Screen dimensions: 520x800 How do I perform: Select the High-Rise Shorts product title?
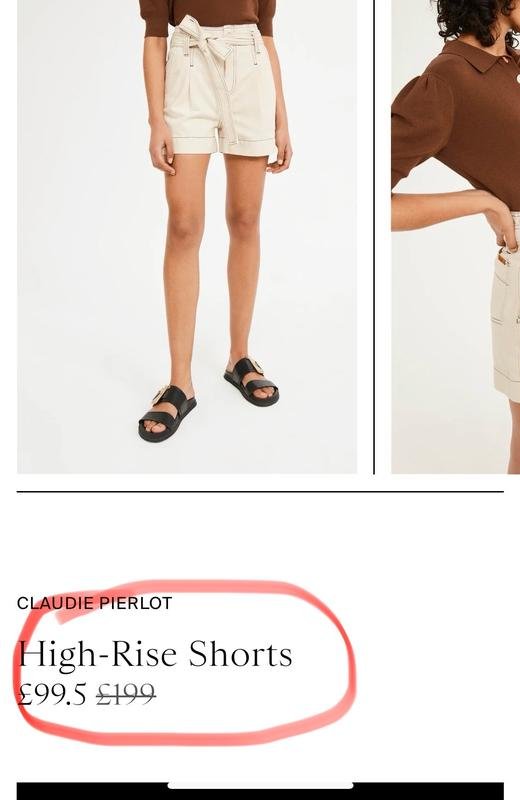[x=155, y=654]
